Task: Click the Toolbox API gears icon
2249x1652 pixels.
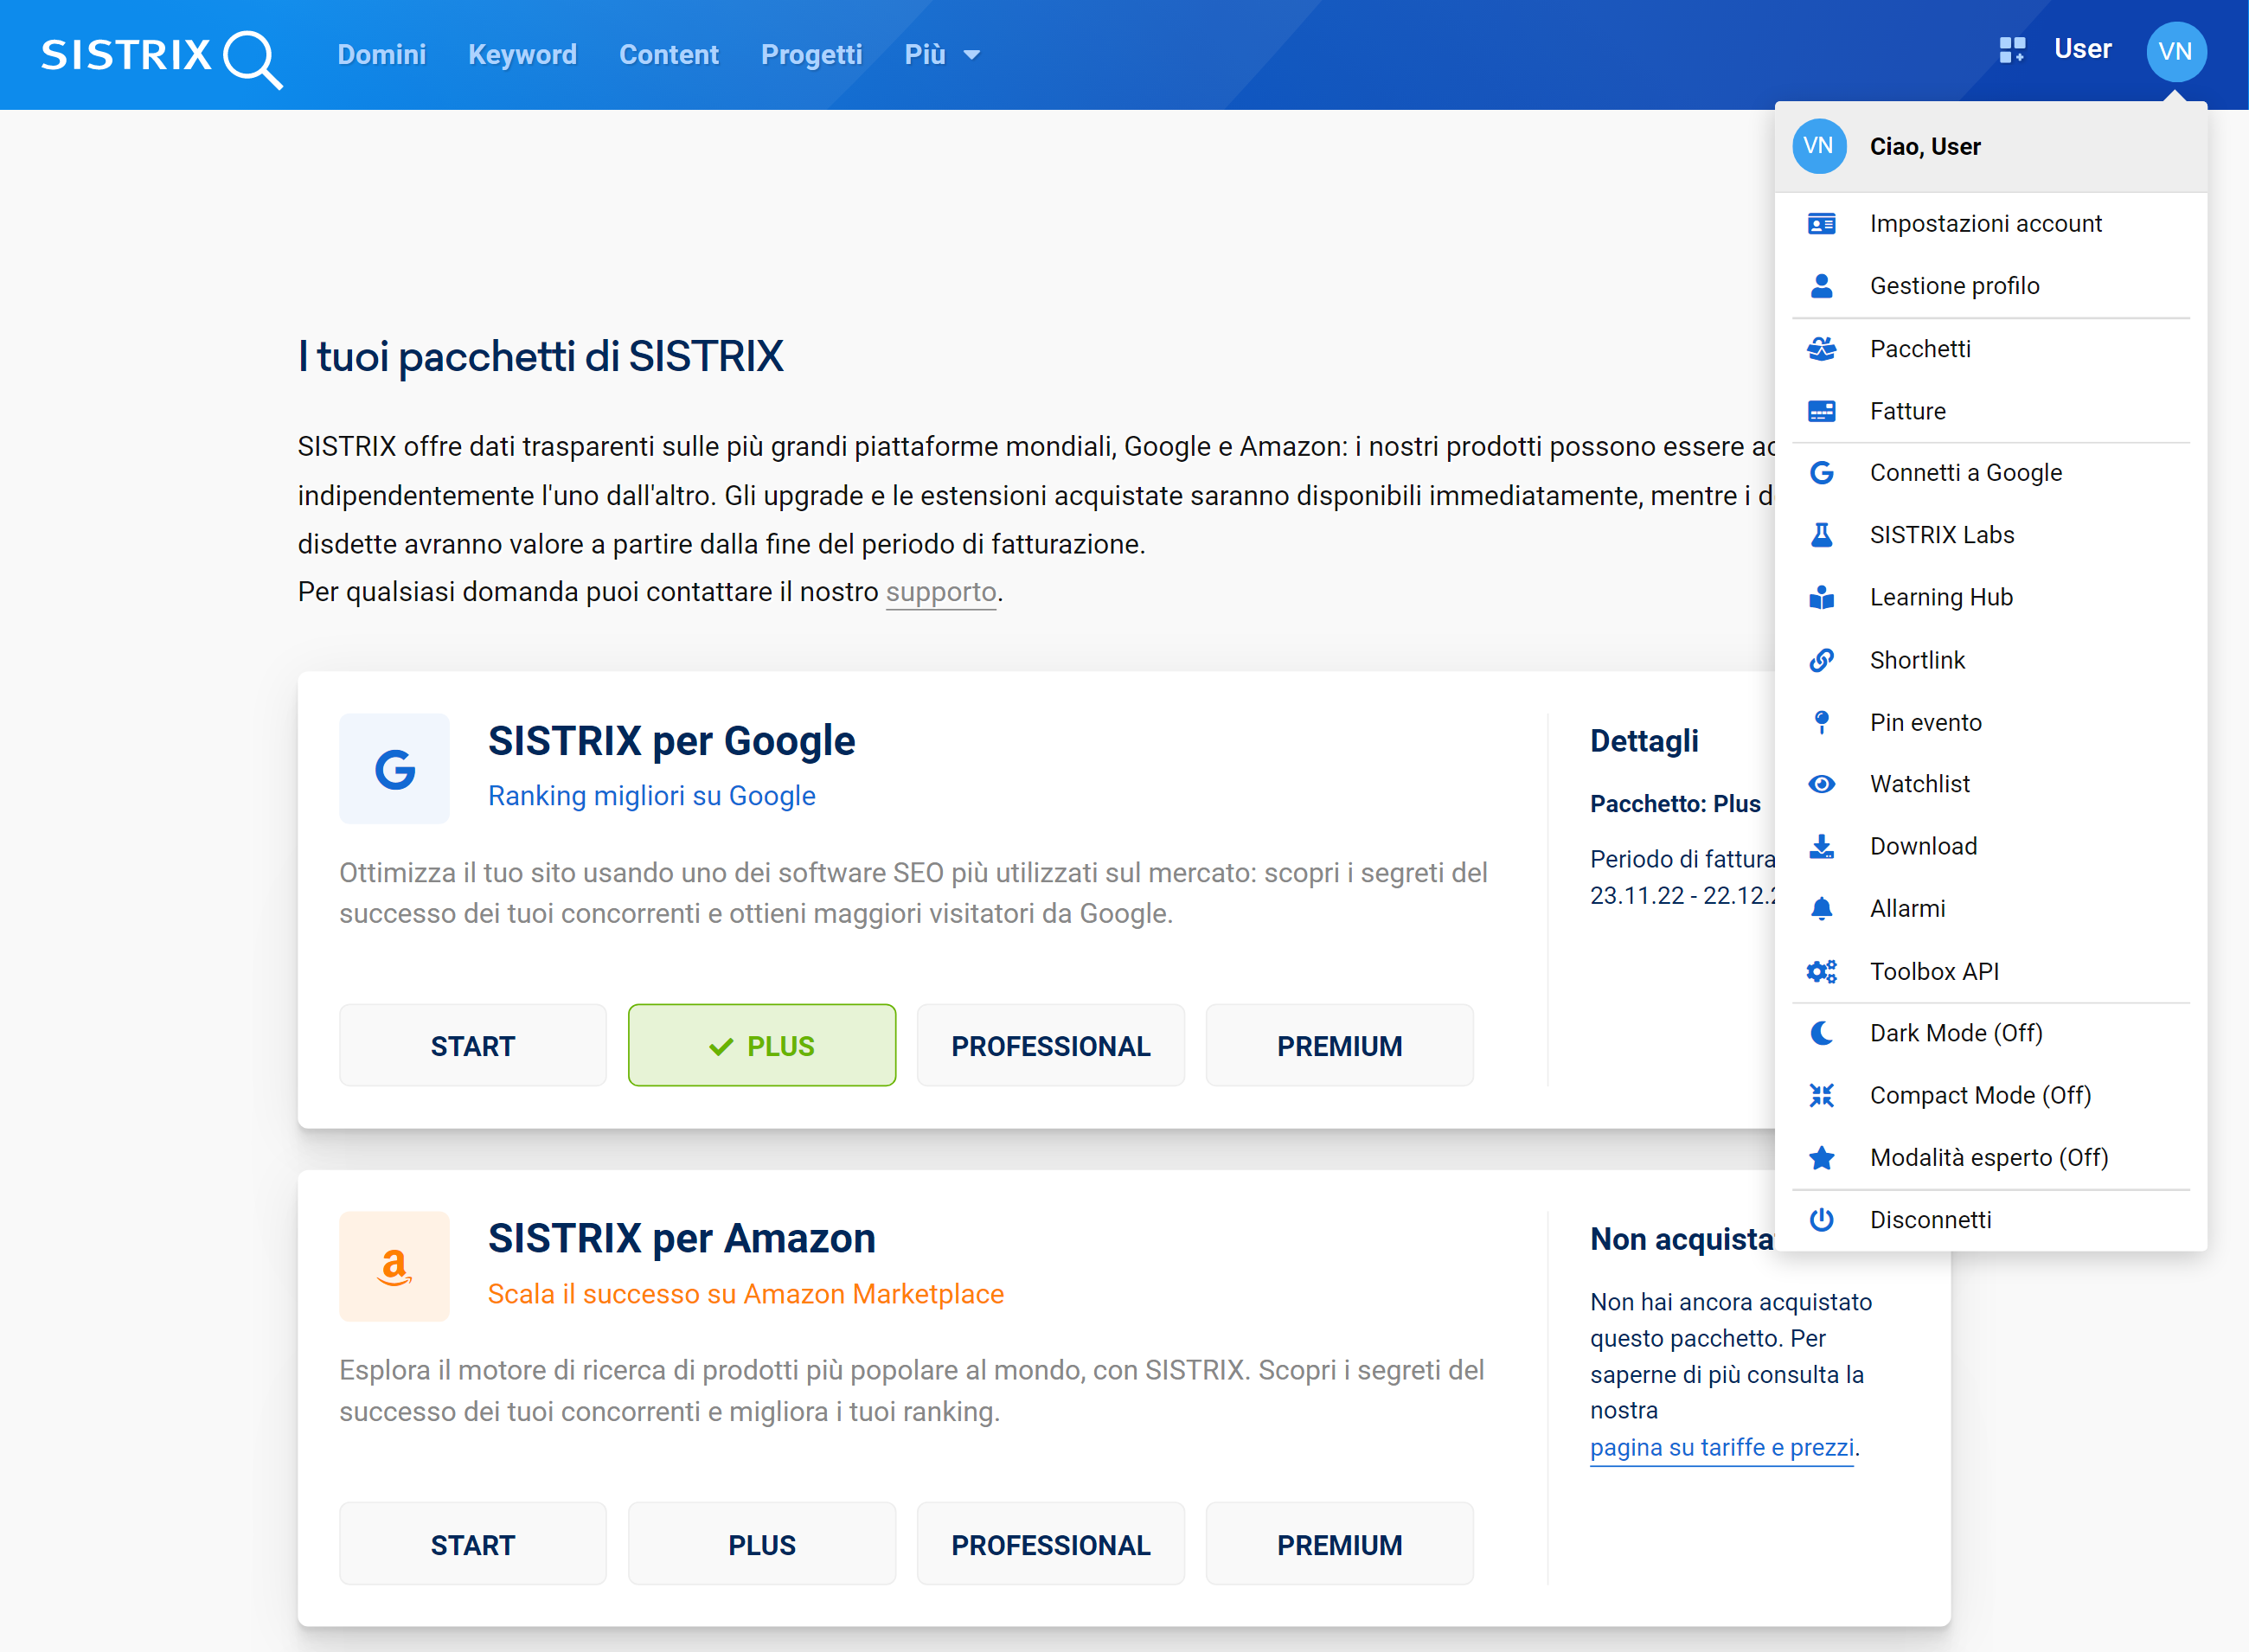Action: [1821, 971]
